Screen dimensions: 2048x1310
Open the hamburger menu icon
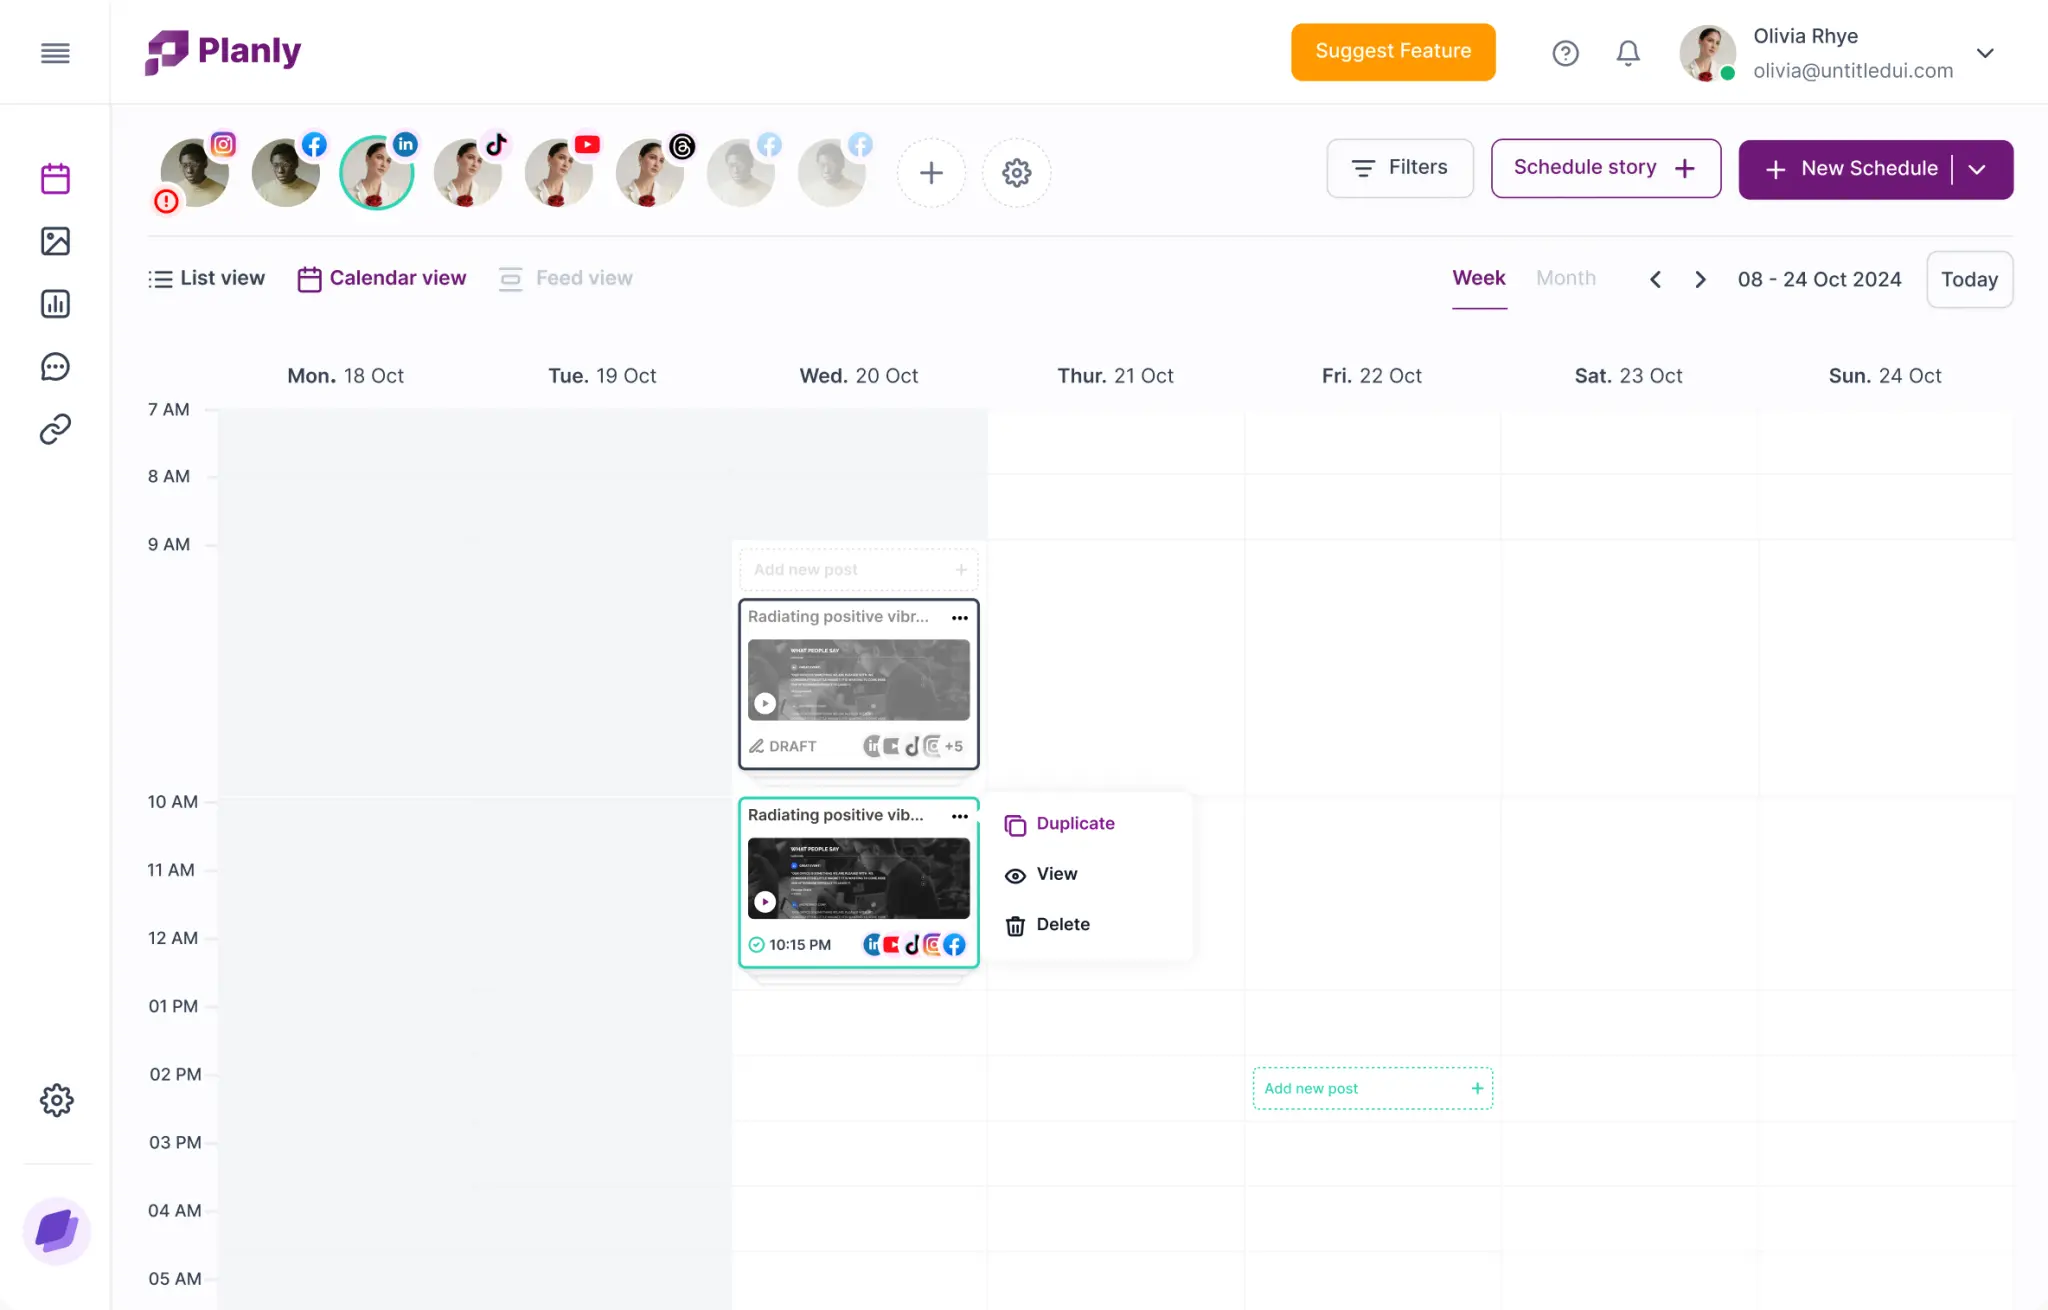(x=55, y=53)
